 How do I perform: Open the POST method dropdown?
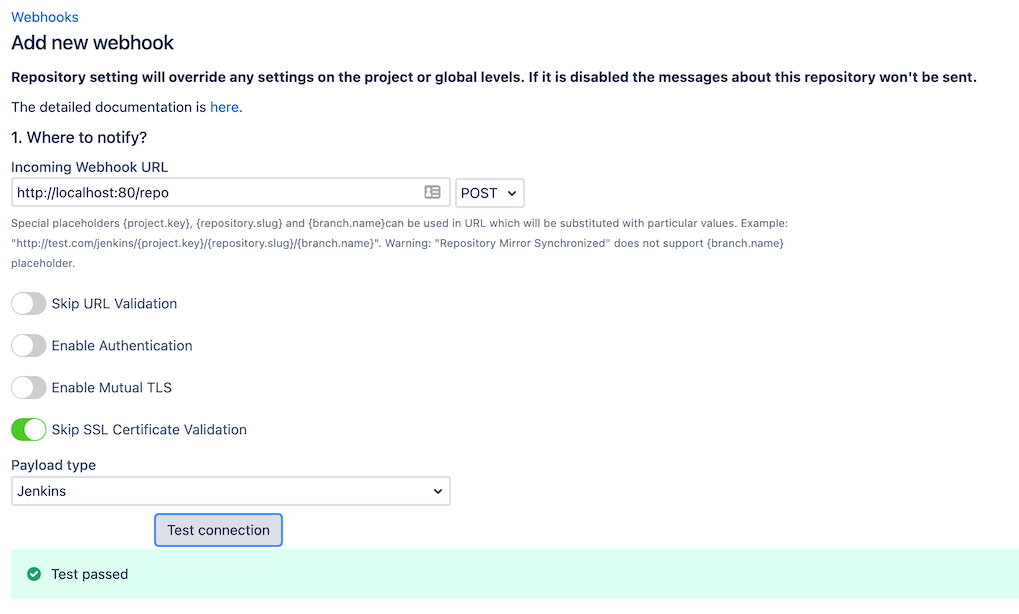(x=489, y=193)
